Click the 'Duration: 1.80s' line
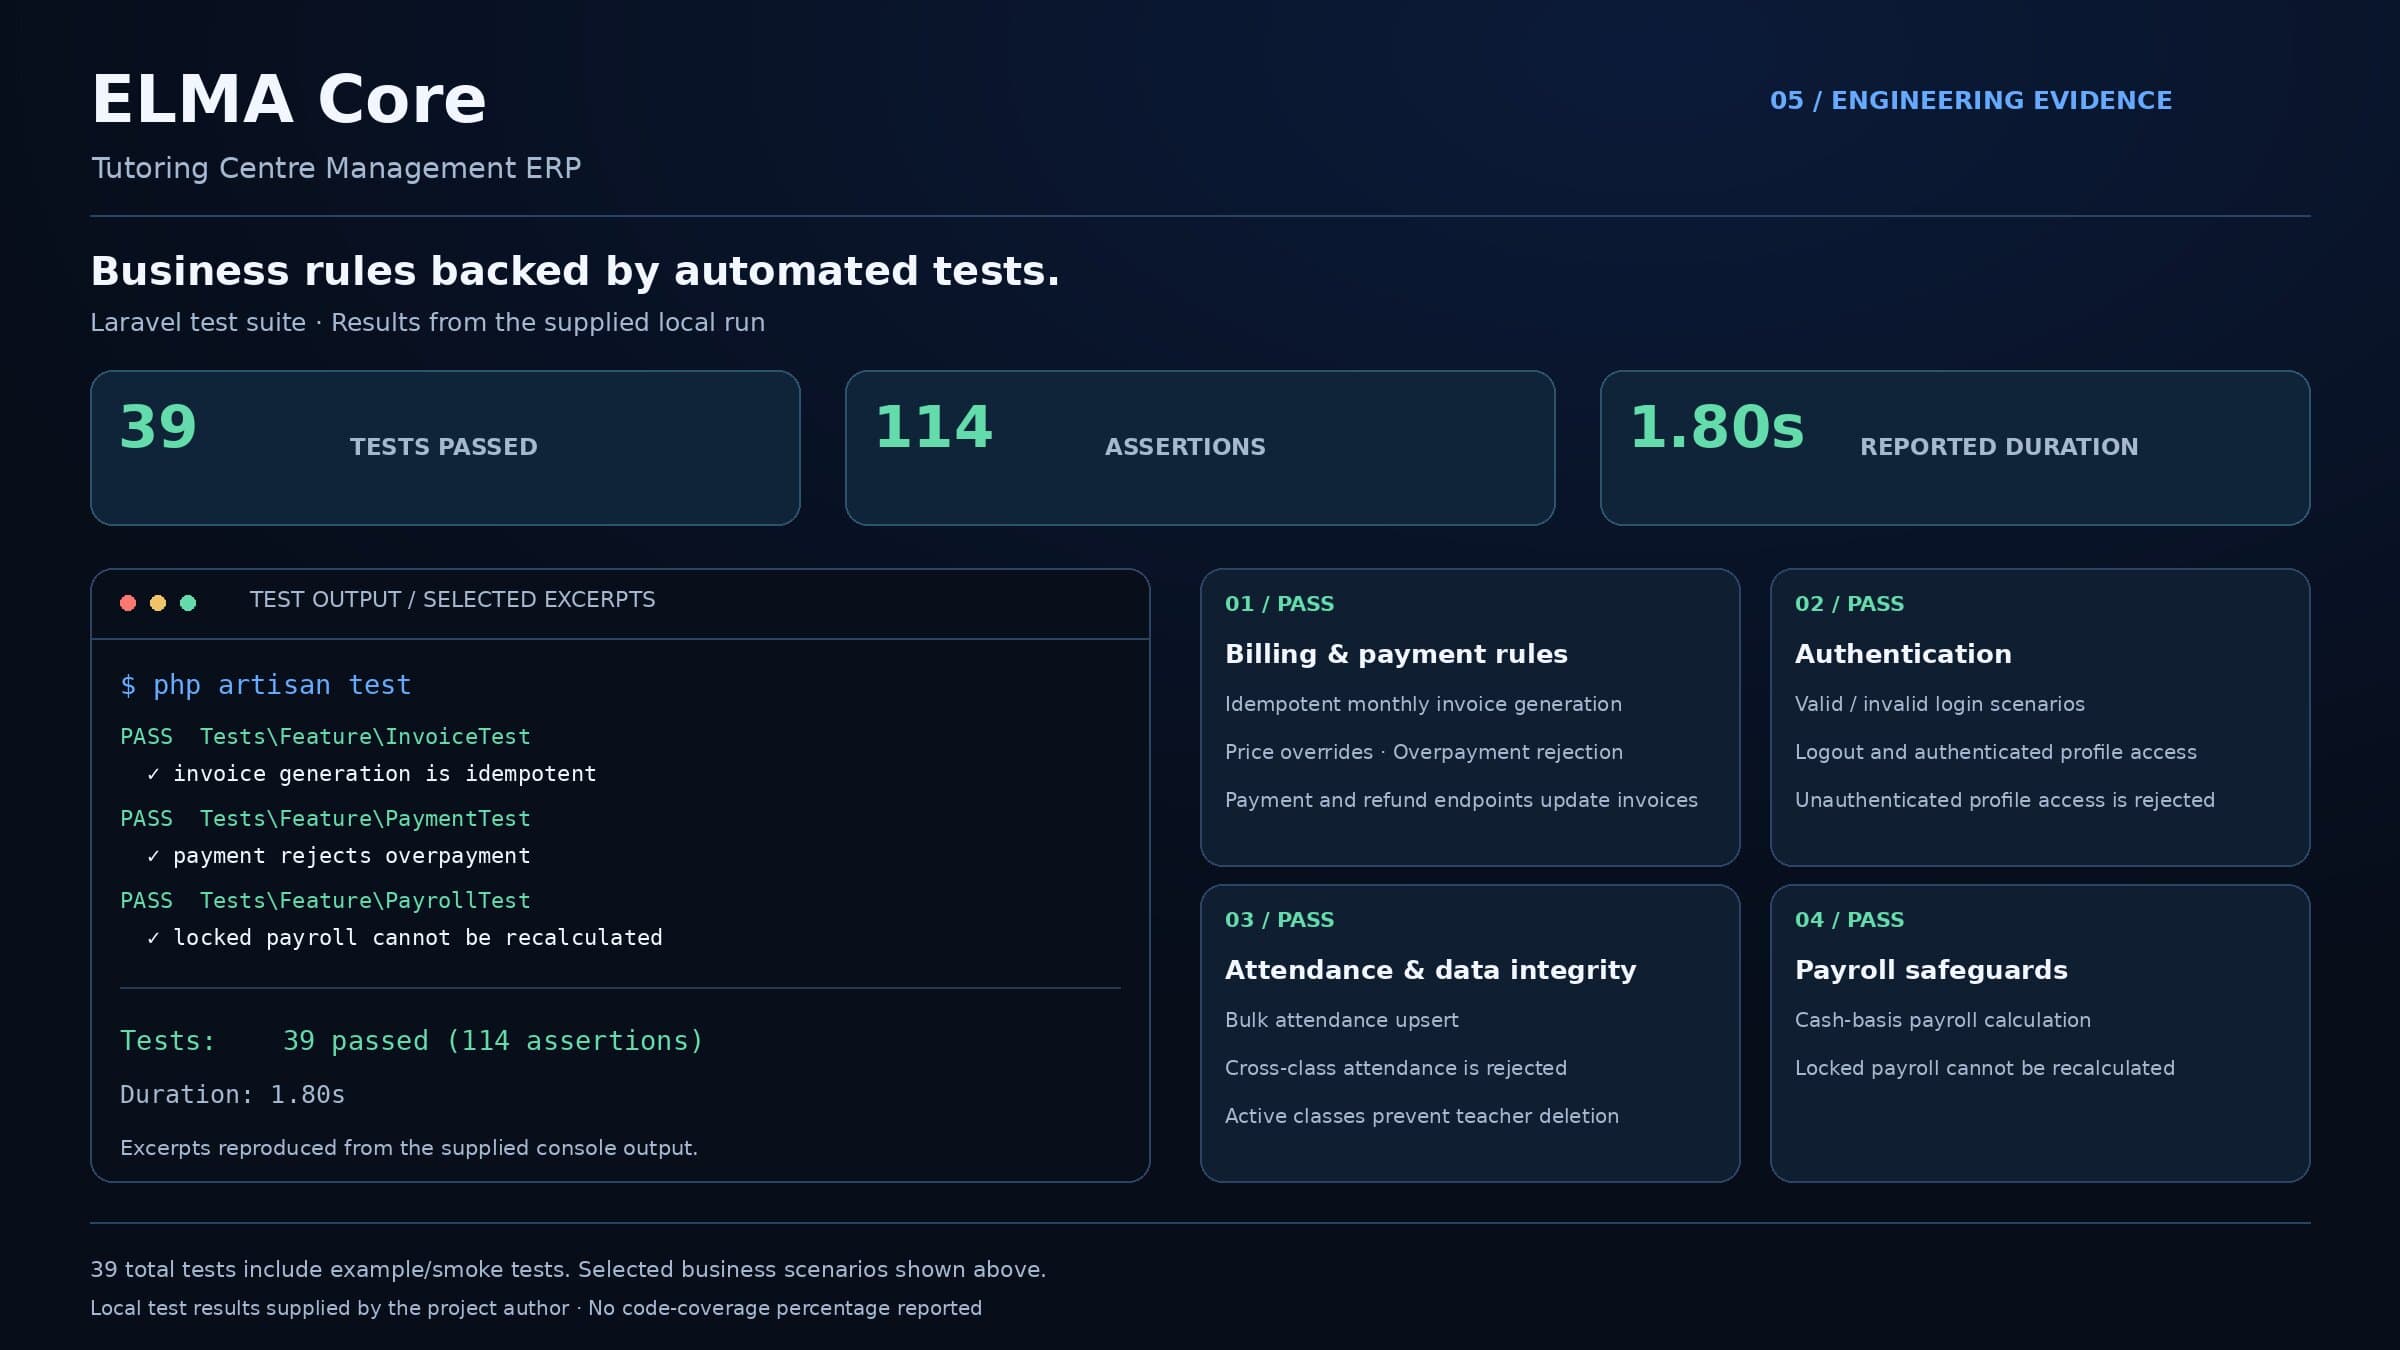This screenshot has height=1350, width=2400. click(232, 1095)
